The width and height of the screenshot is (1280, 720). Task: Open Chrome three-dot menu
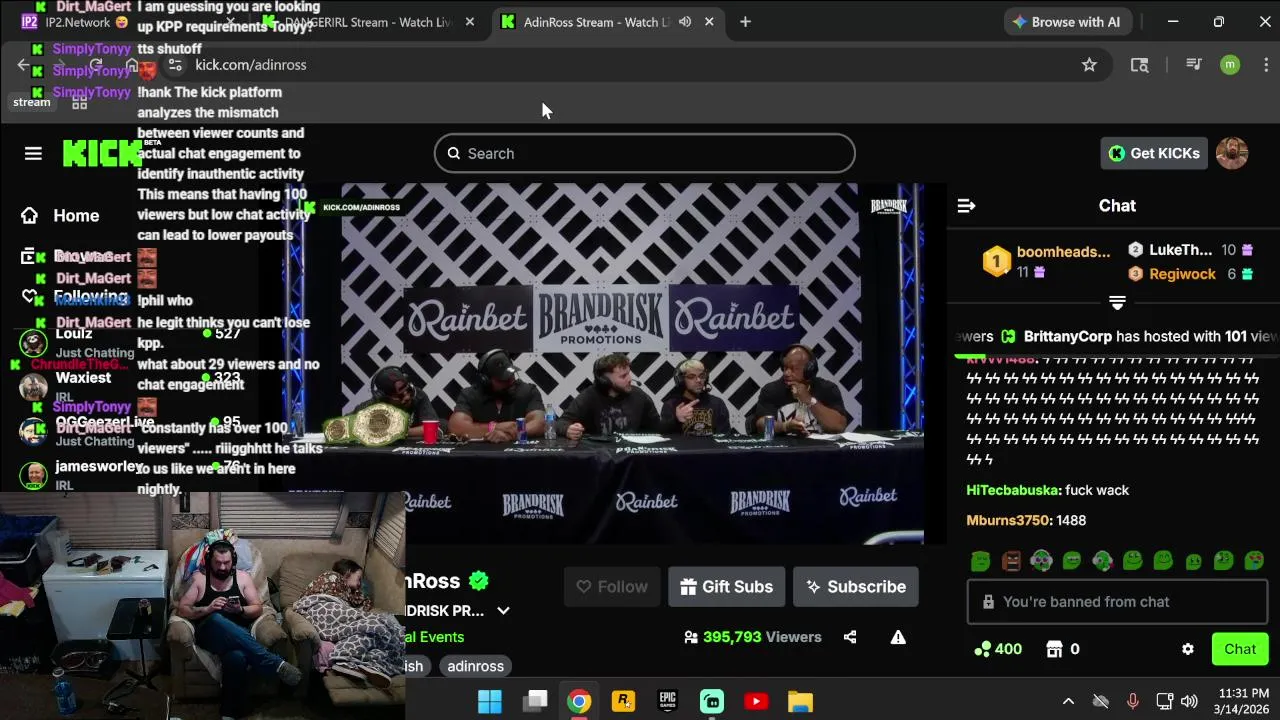click(x=1266, y=65)
